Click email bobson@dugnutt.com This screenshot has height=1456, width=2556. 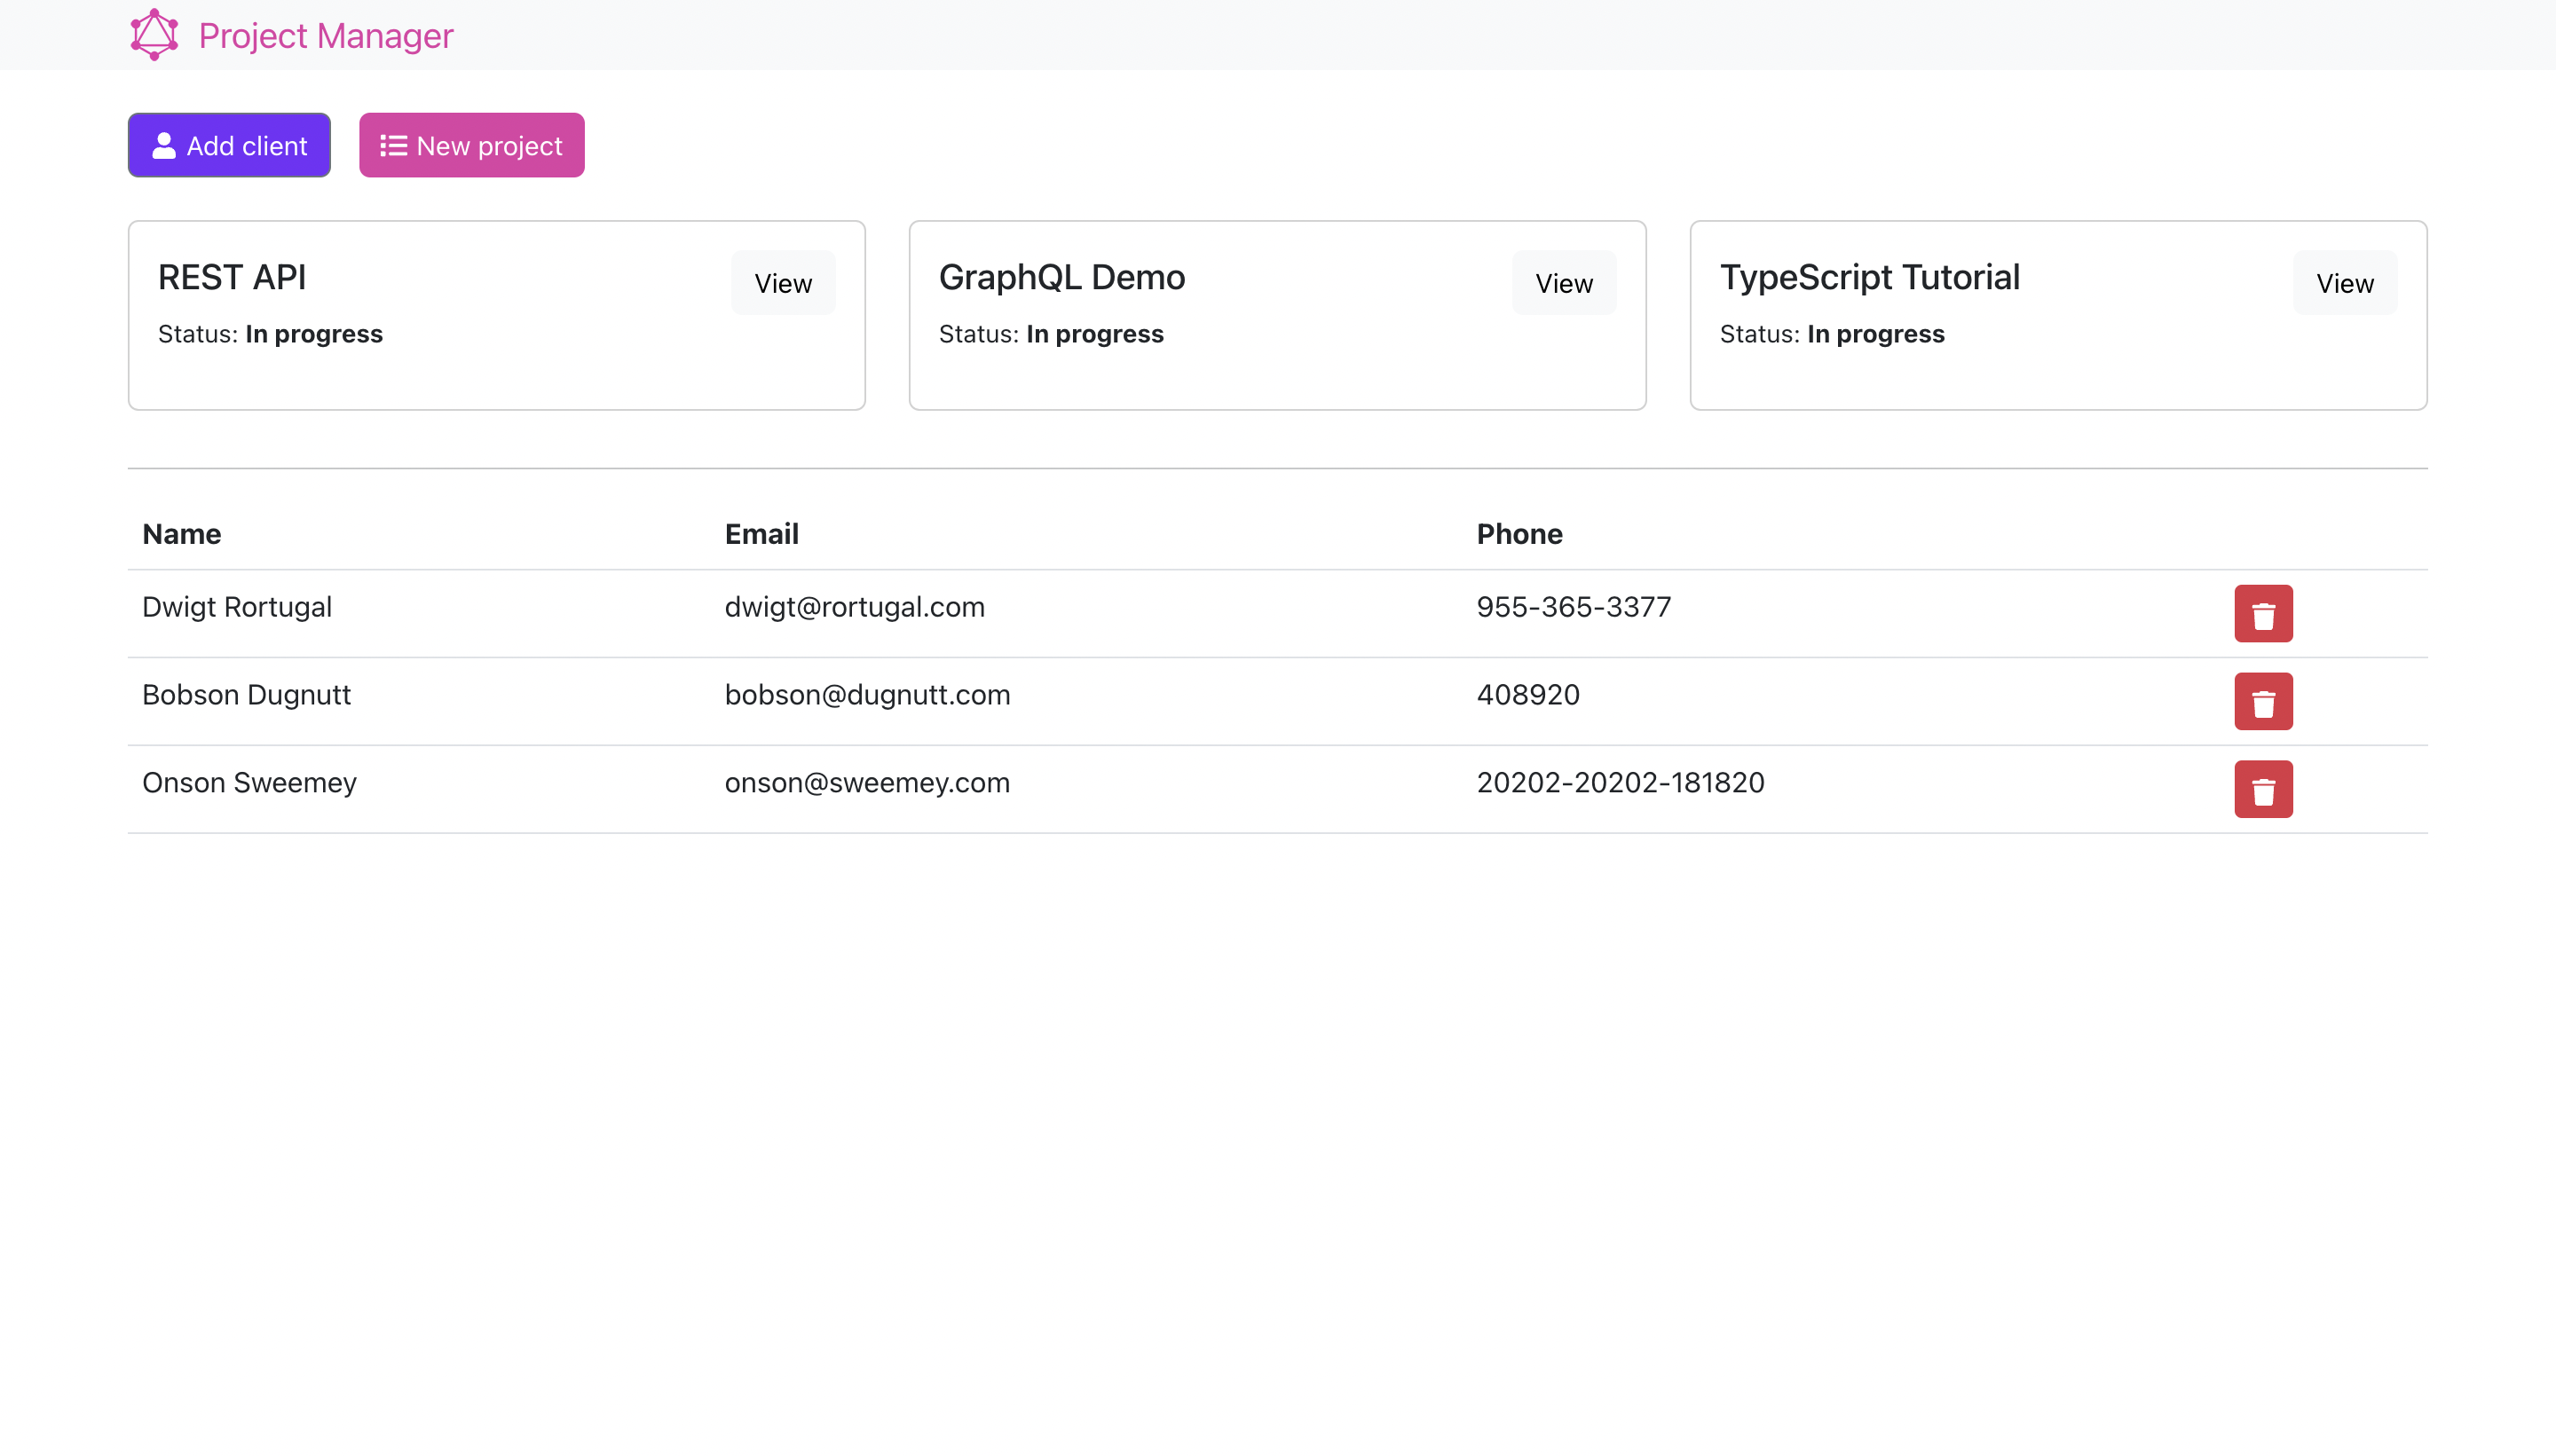(x=868, y=695)
